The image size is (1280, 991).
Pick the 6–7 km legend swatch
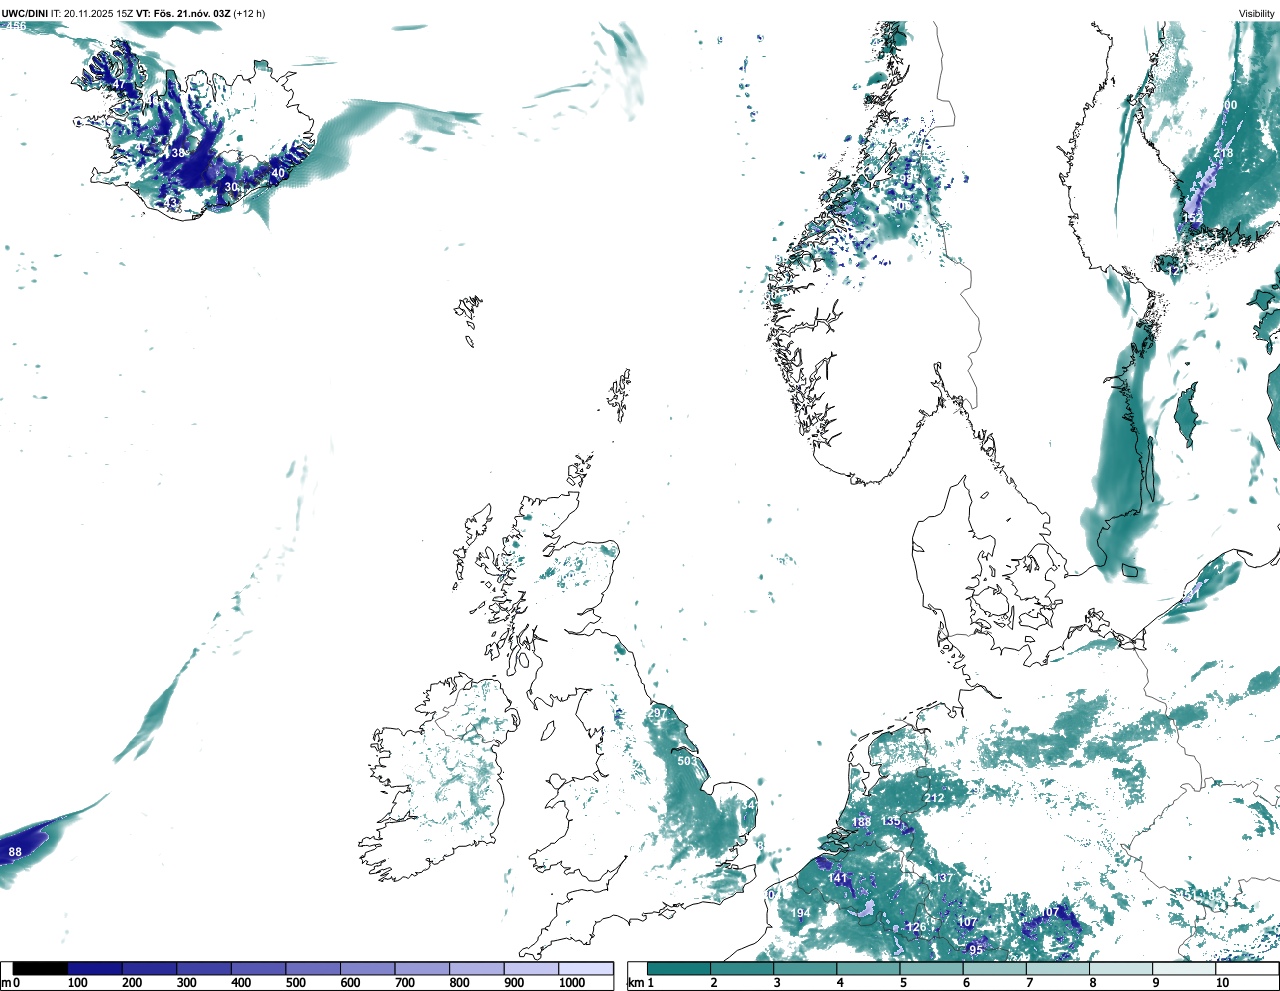(994, 968)
